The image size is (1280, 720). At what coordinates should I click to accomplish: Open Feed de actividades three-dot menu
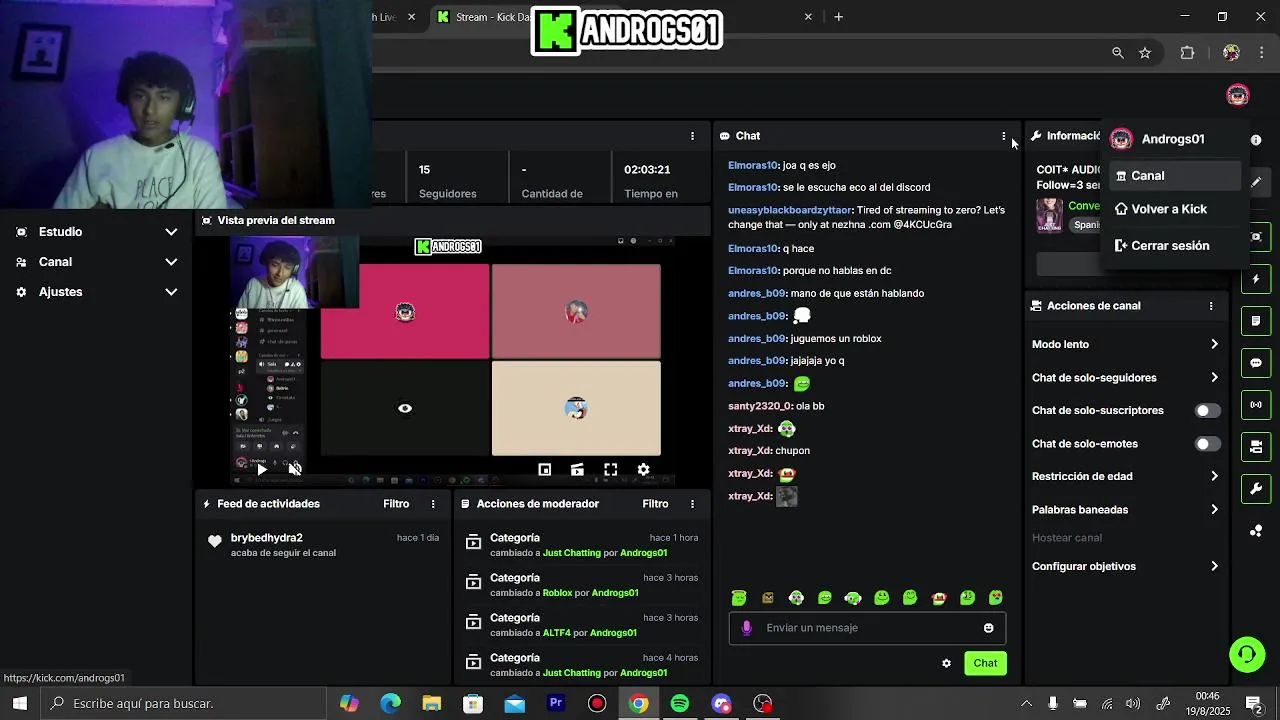(x=433, y=504)
